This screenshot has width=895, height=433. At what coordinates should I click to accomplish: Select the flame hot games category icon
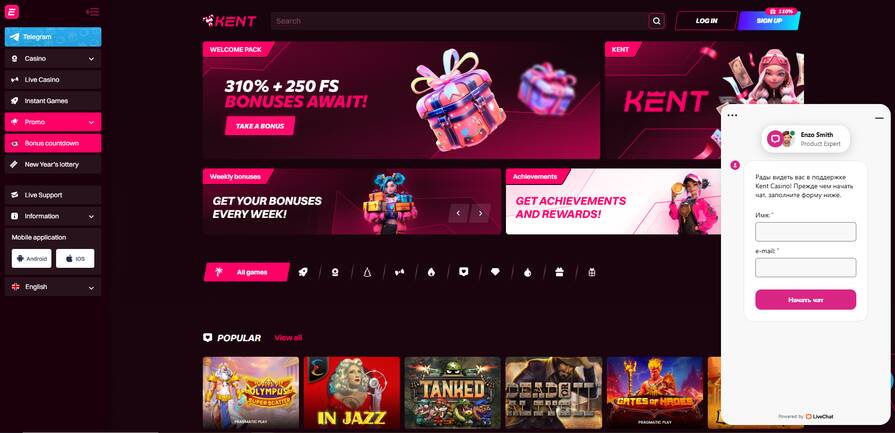[432, 272]
